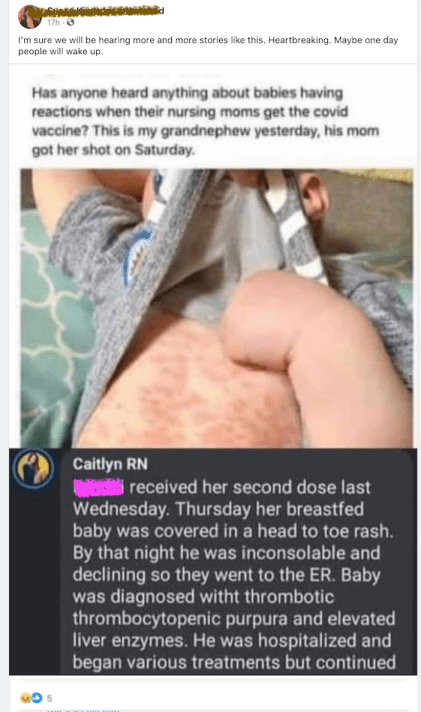This screenshot has width=421, height=712.
Task: Open the post author's profile picture
Action: click(x=30, y=16)
